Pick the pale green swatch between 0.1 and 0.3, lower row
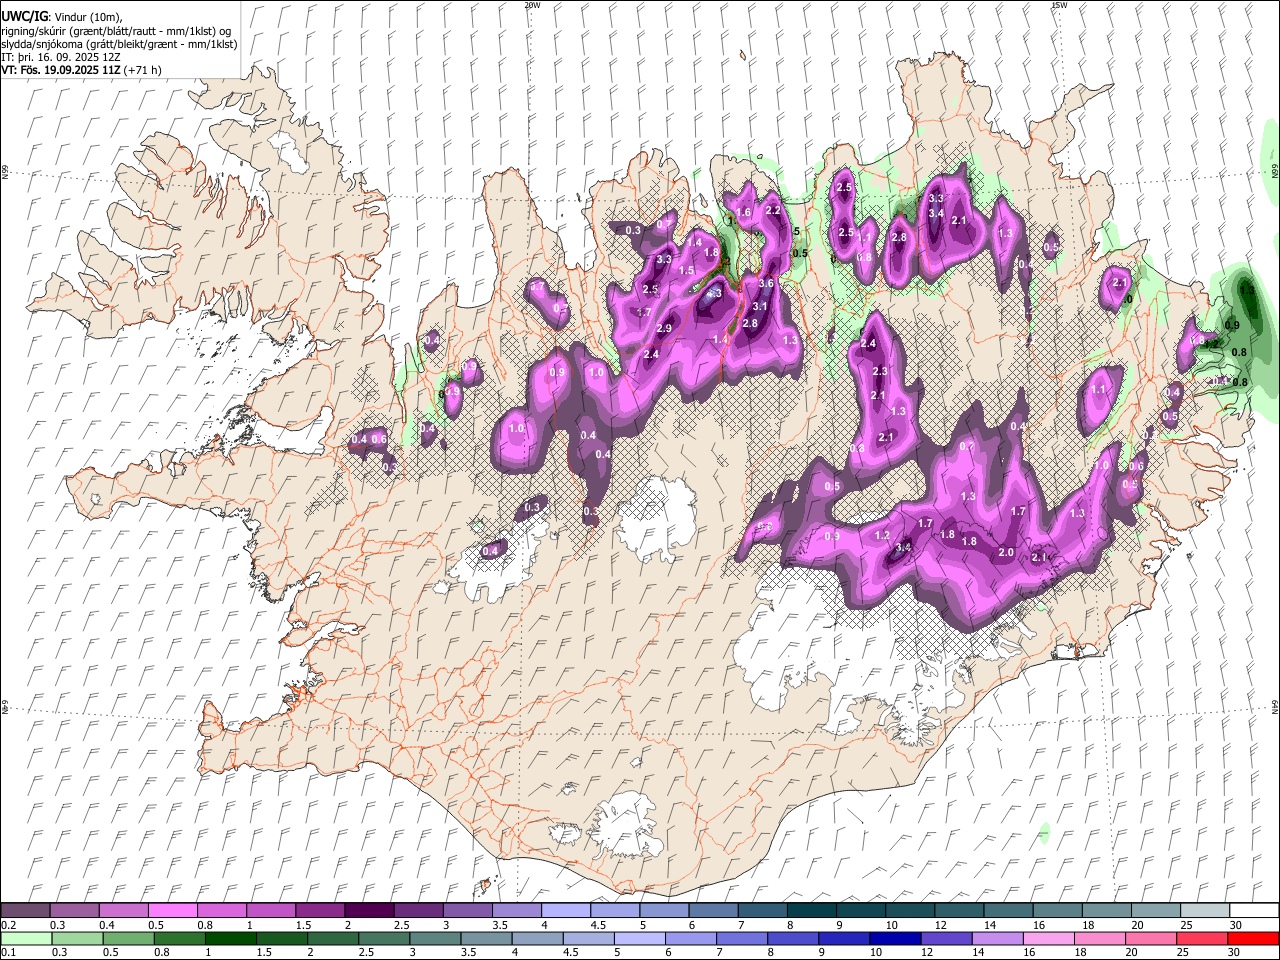 tap(25, 938)
